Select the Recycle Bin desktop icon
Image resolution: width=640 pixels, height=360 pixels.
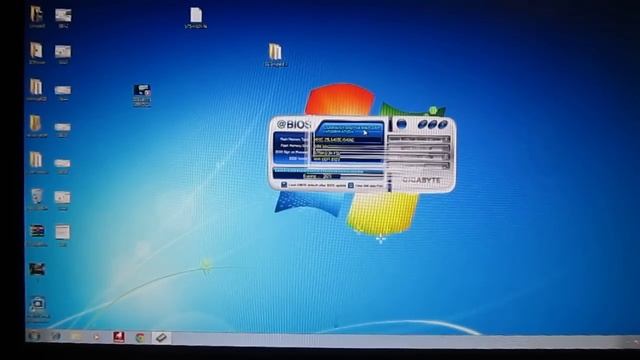point(37,199)
